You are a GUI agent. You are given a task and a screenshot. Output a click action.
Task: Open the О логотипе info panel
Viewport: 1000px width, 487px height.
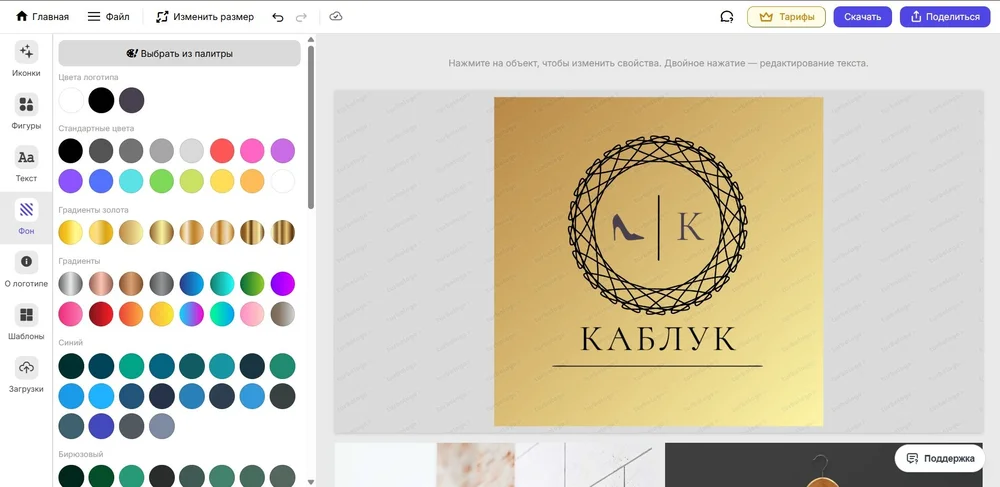(26, 268)
